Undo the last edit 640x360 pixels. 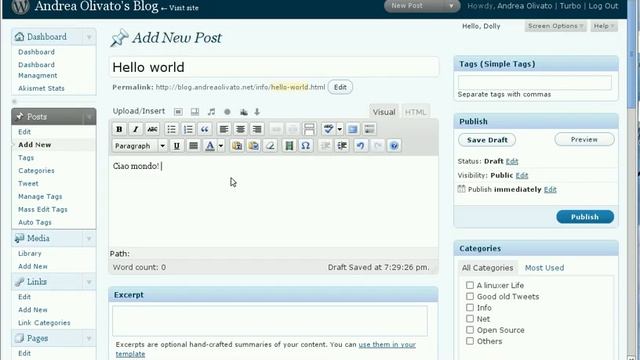click(x=360, y=146)
